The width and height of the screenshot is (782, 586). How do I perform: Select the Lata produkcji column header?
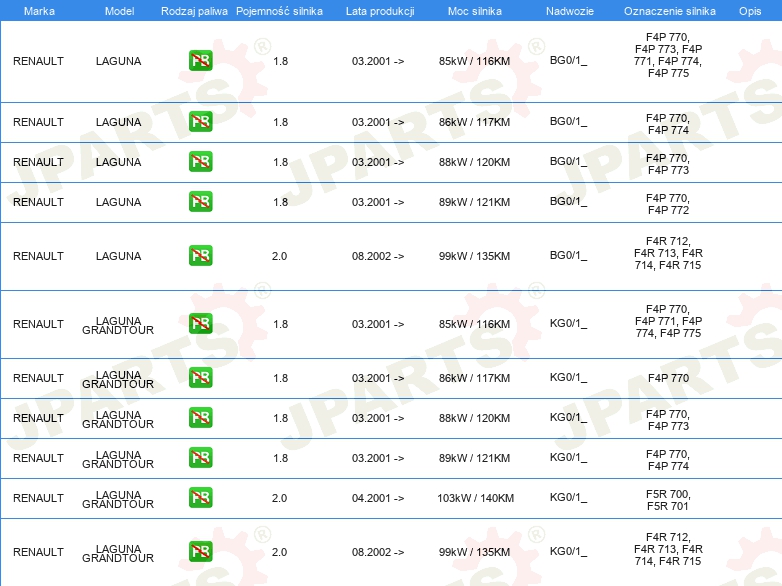click(x=380, y=11)
